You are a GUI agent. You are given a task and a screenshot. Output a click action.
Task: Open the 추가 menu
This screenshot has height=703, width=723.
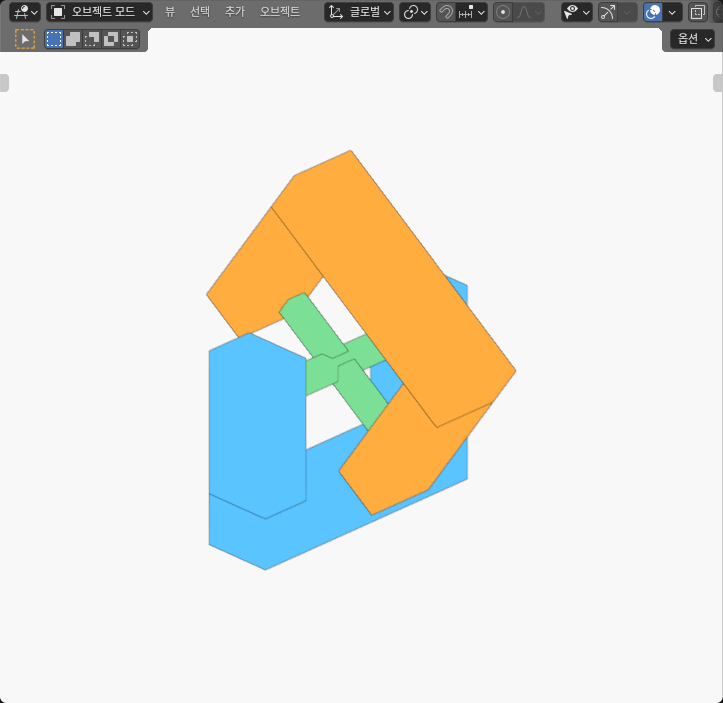coord(235,12)
